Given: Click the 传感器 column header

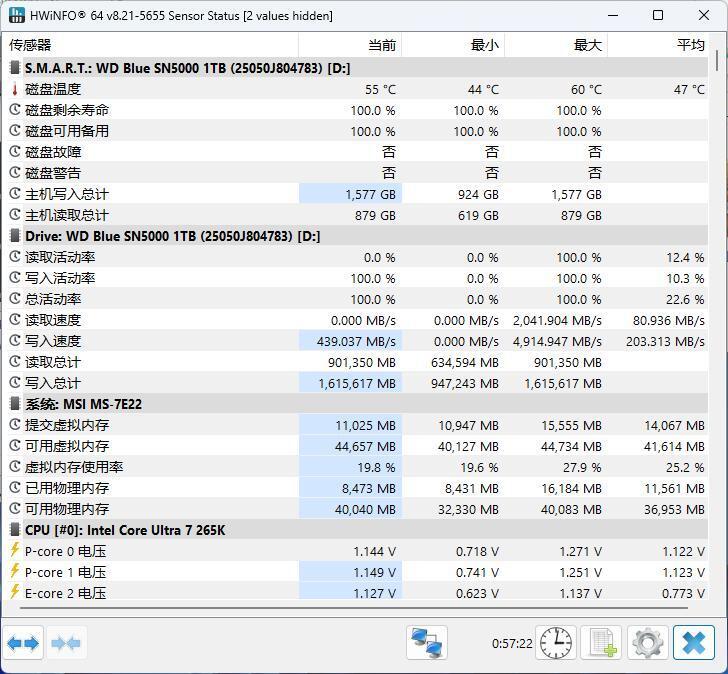Looking at the screenshot, I should 151,45.
